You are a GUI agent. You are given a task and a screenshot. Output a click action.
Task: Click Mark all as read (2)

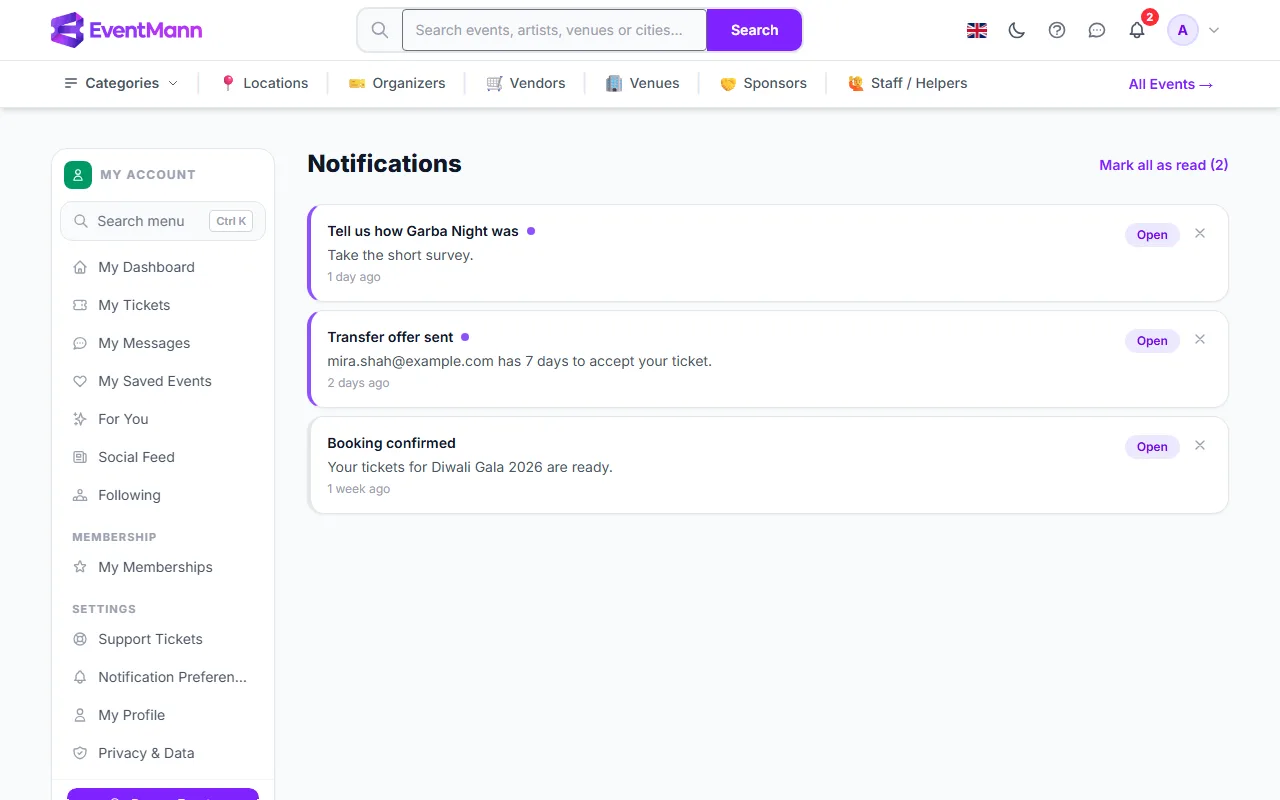pos(1164,165)
